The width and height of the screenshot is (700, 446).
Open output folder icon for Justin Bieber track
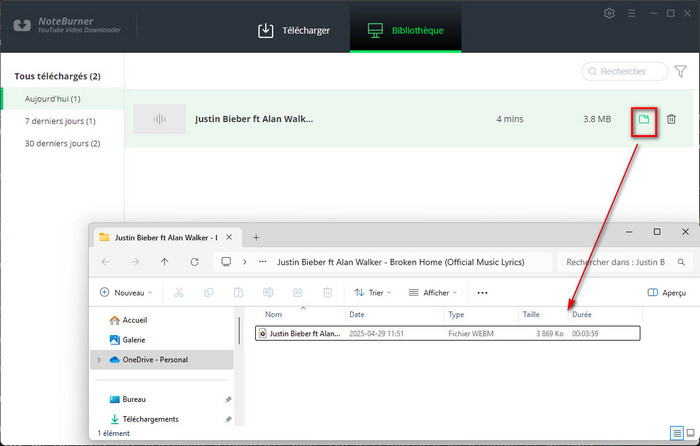coord(644,119)
